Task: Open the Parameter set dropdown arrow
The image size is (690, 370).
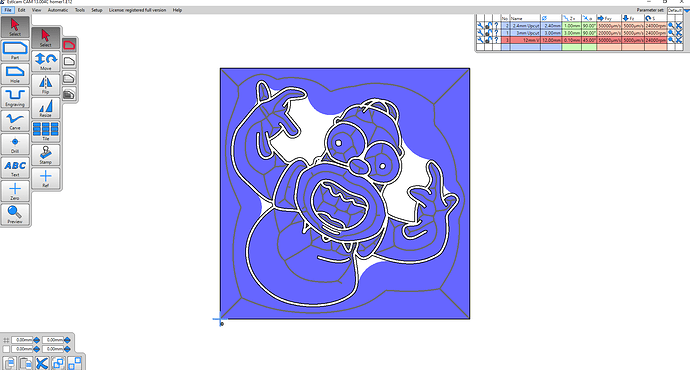Action: [686, 10]
